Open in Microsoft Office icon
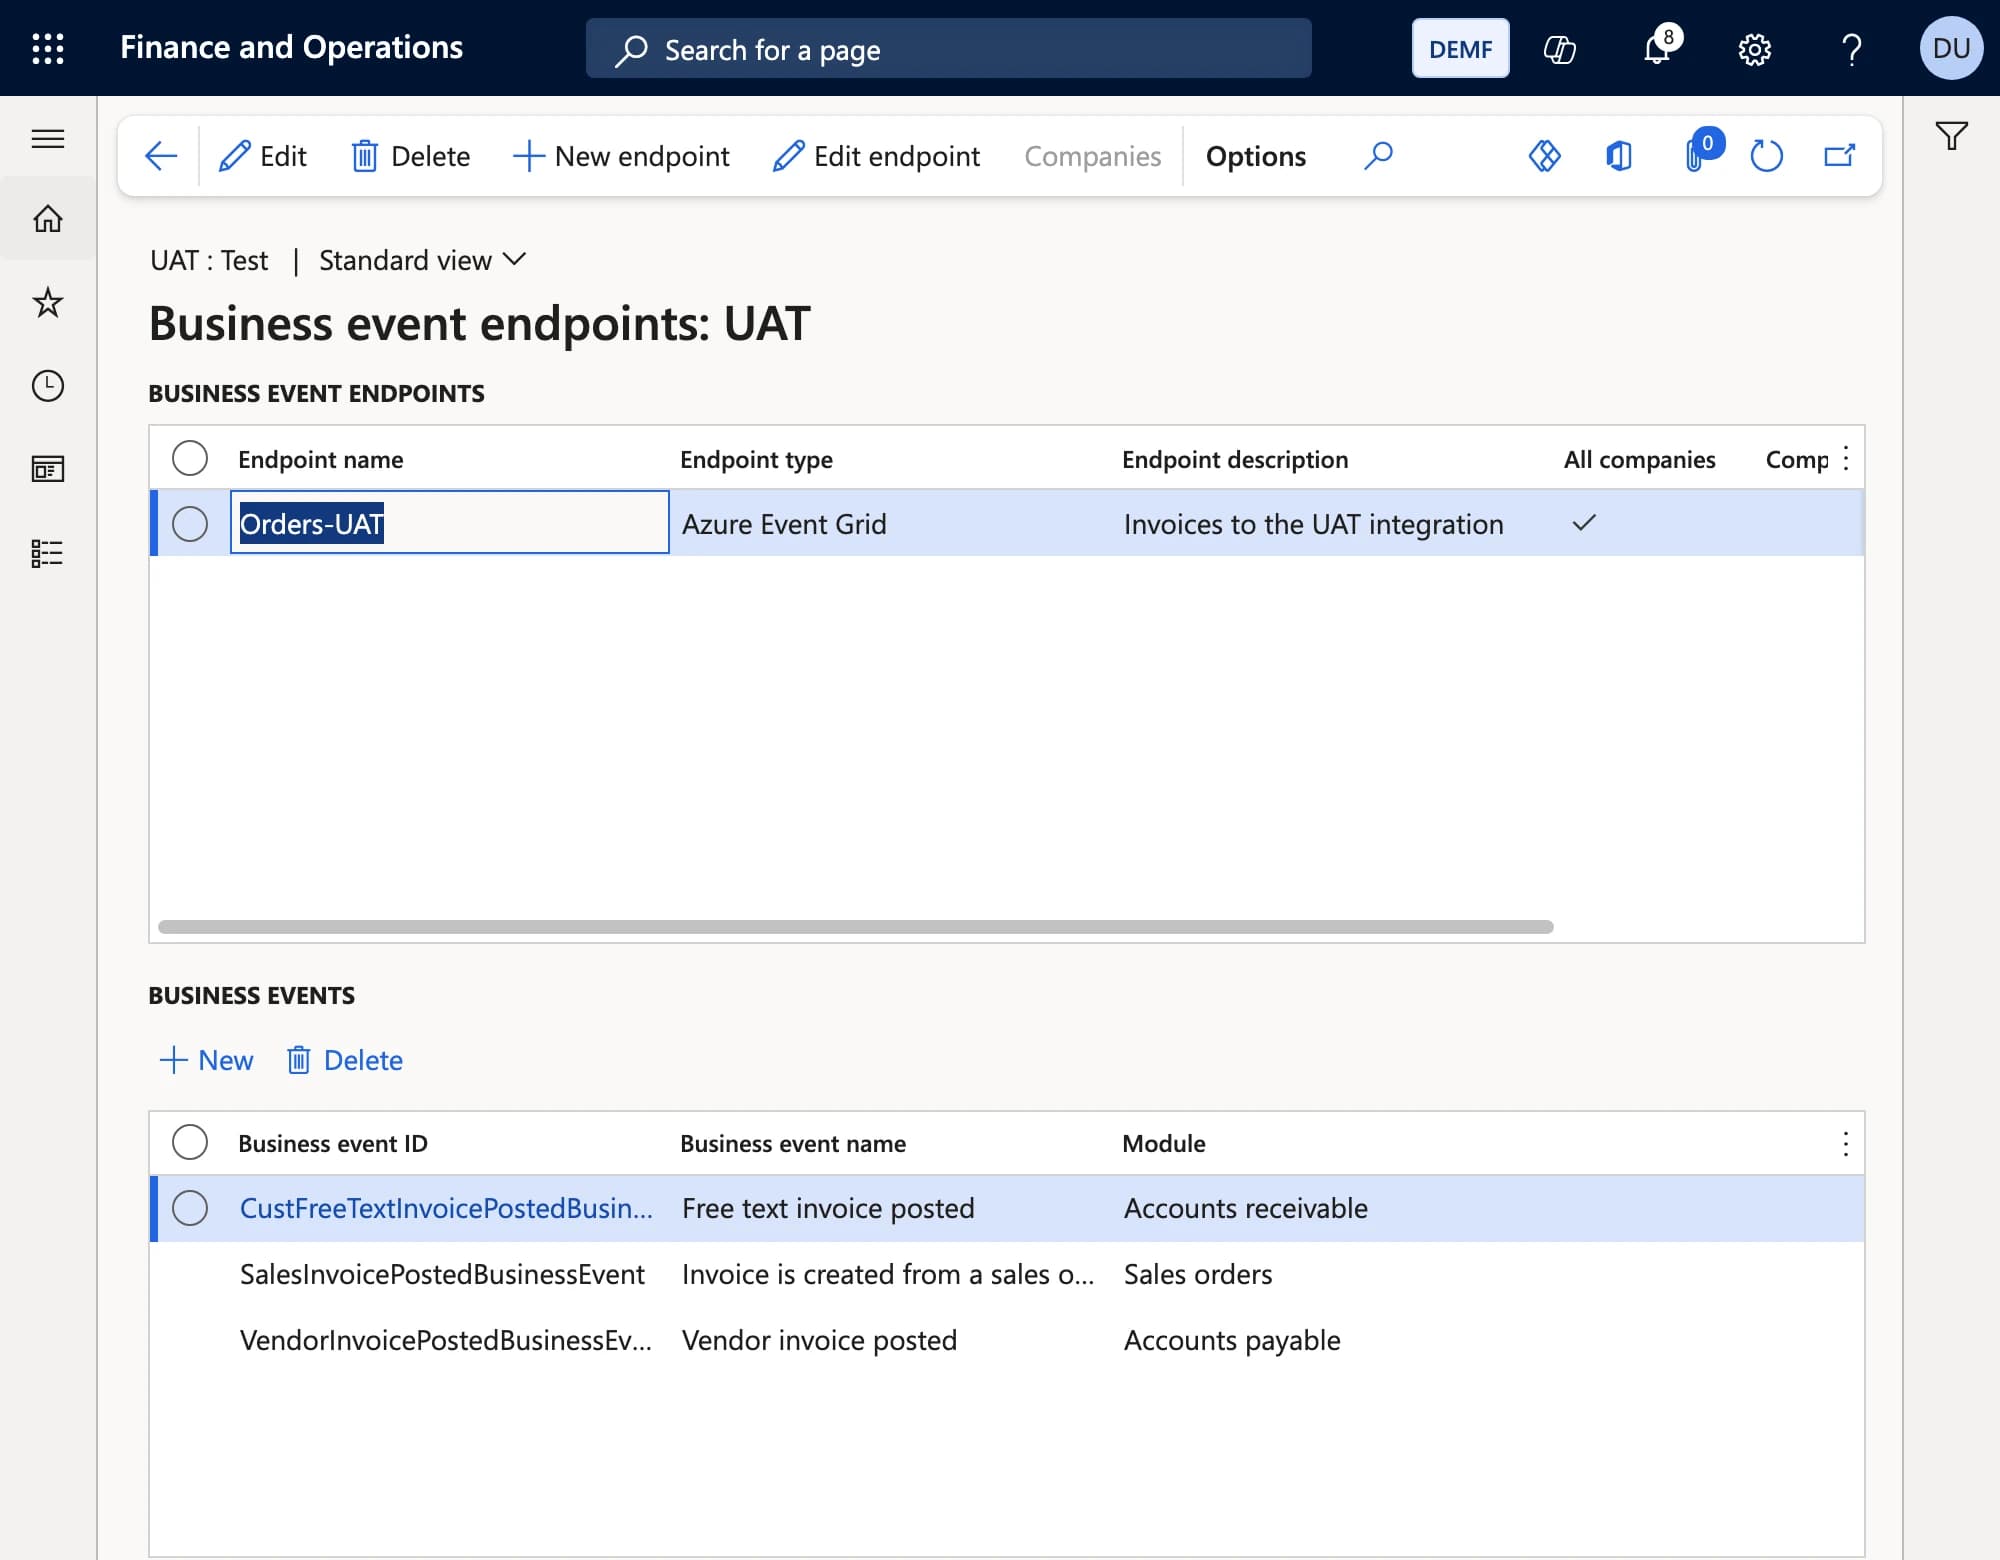 1619,156
